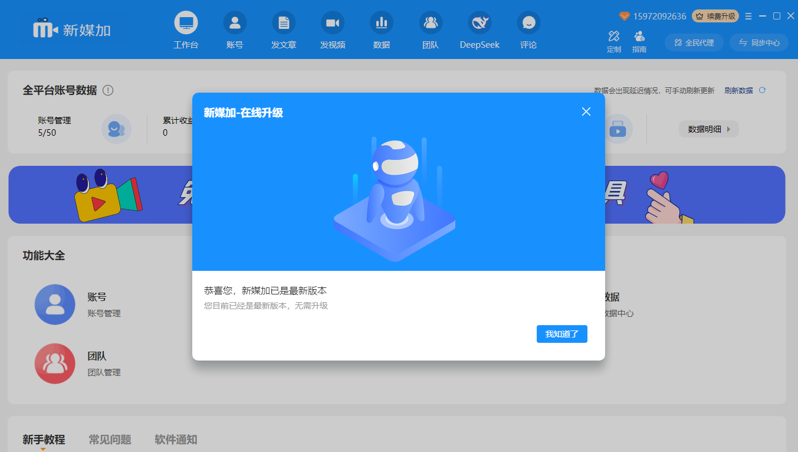Open the 数据 data chart icon in toolbar

[381, 23]
